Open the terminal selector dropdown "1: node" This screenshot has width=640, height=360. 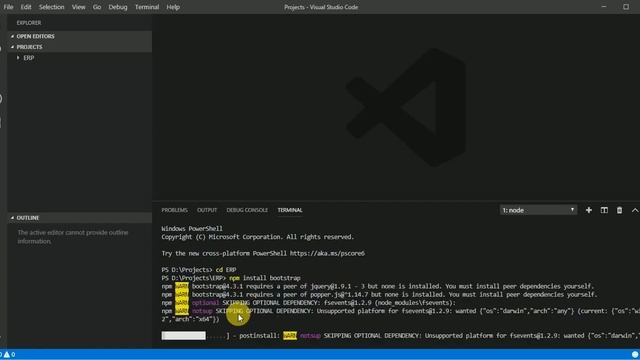coord(538,210)
